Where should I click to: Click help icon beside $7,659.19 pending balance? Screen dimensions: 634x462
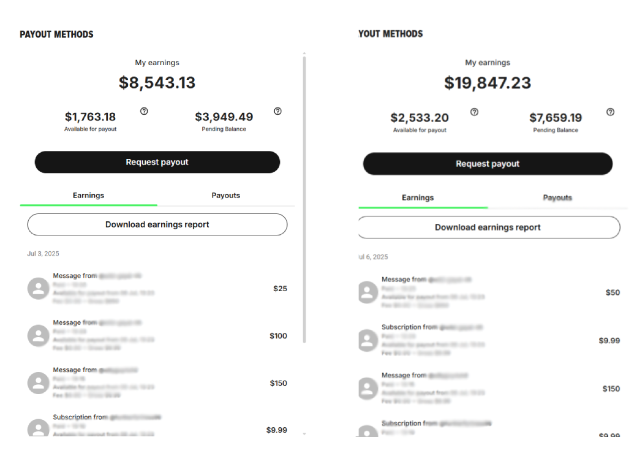[x=610, y=112]
